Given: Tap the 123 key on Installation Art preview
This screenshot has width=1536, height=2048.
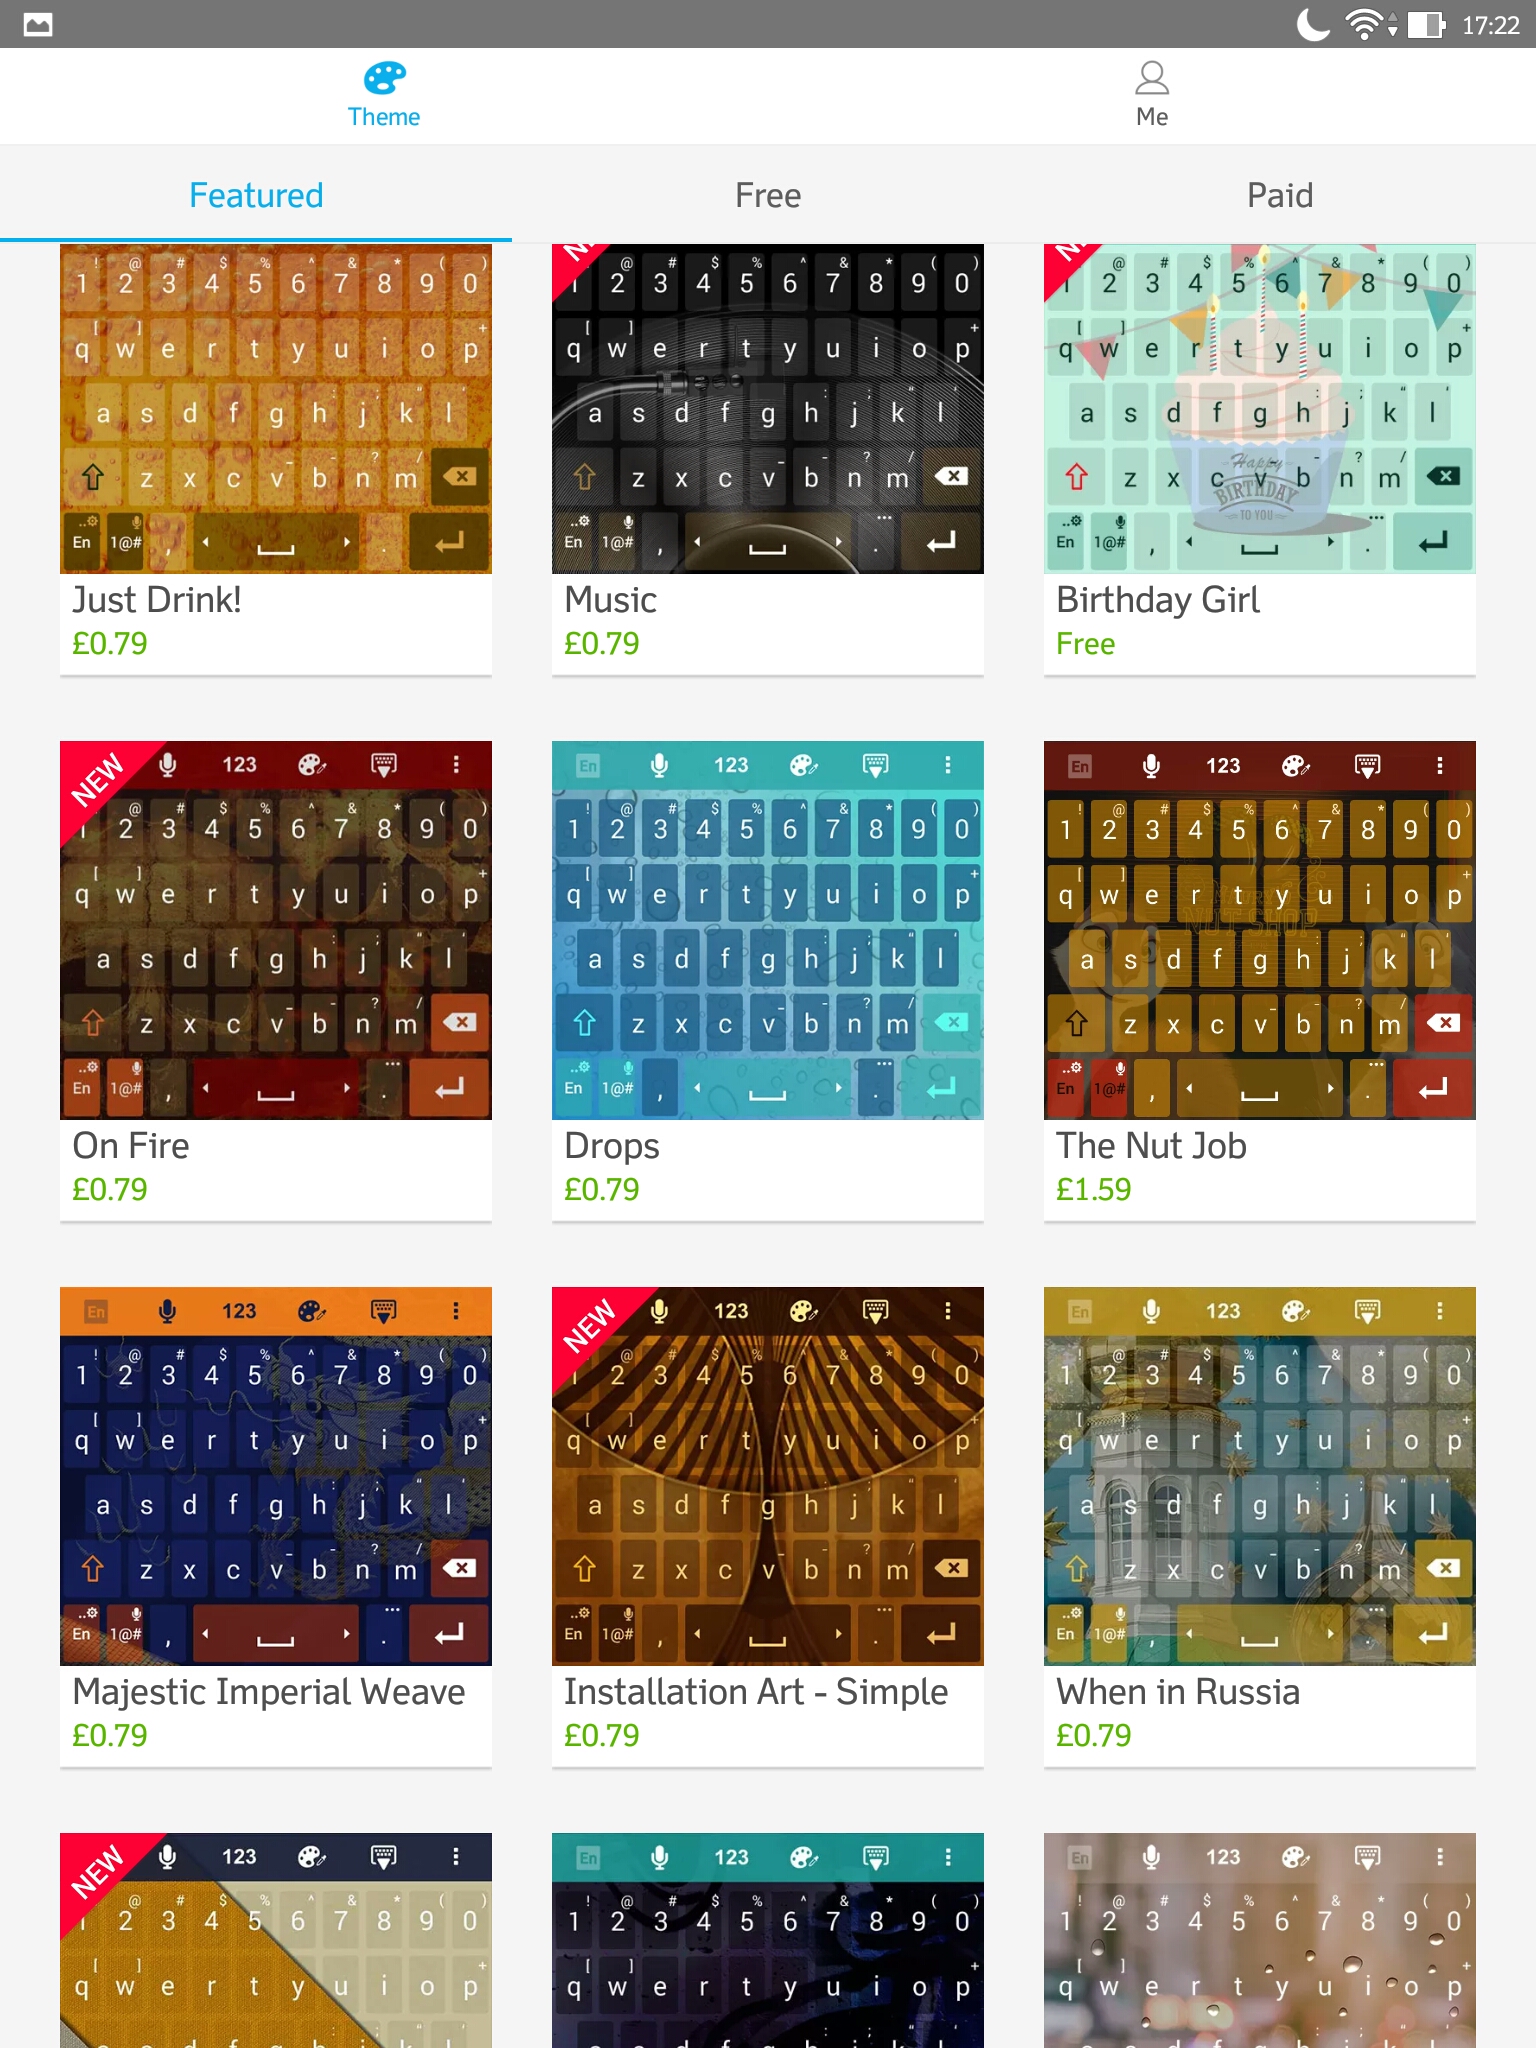Looking at the screenshot, I should coord(731,1311).
